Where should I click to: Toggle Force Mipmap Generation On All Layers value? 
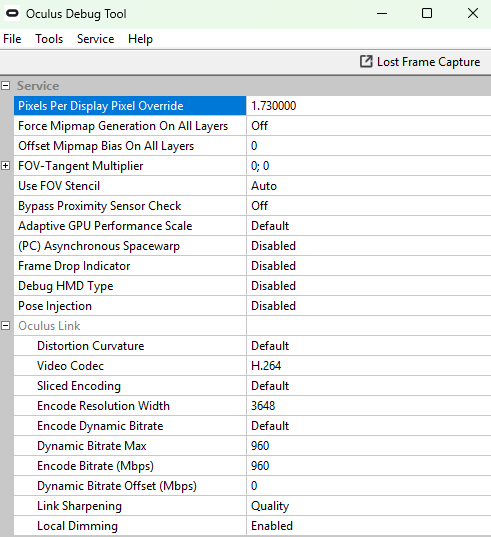(x=369, y=126)
